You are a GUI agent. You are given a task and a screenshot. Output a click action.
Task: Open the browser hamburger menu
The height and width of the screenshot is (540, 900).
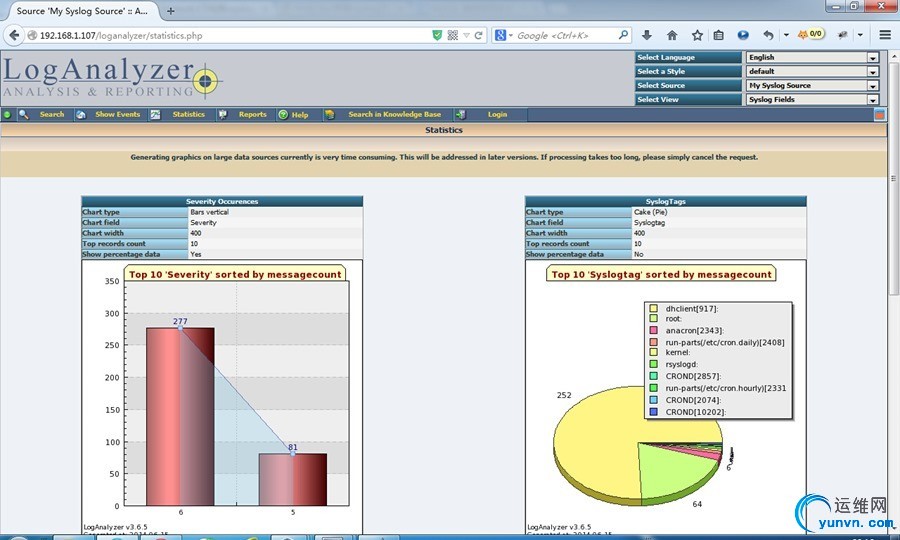click(885, 35)
